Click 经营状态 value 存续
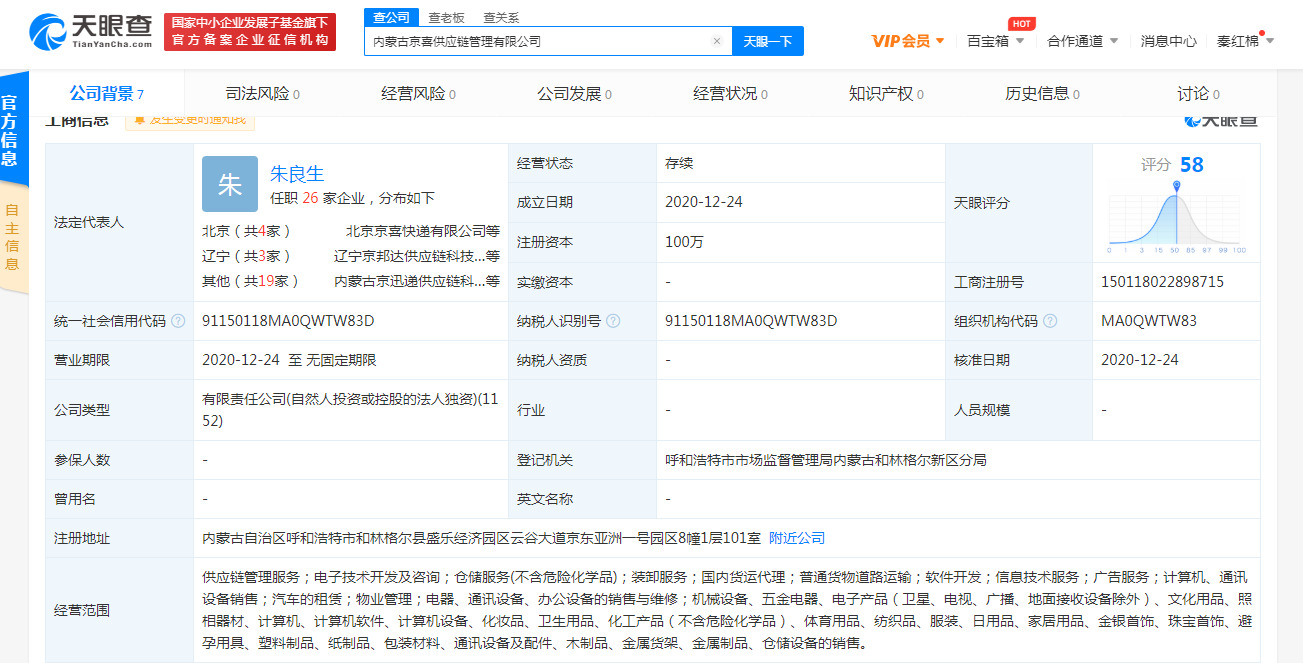The height and width of the screenshot is (663, 1303). click(679, 163)
